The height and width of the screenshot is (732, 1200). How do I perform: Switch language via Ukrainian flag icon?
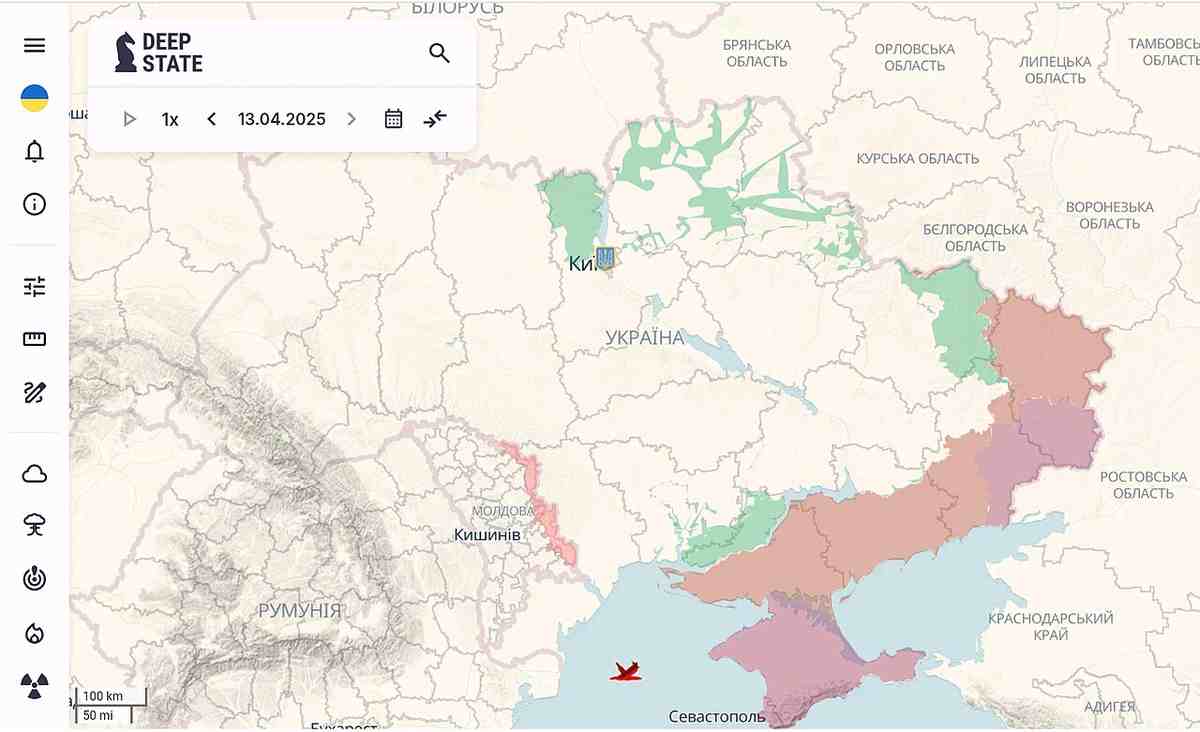click(35, 98)
